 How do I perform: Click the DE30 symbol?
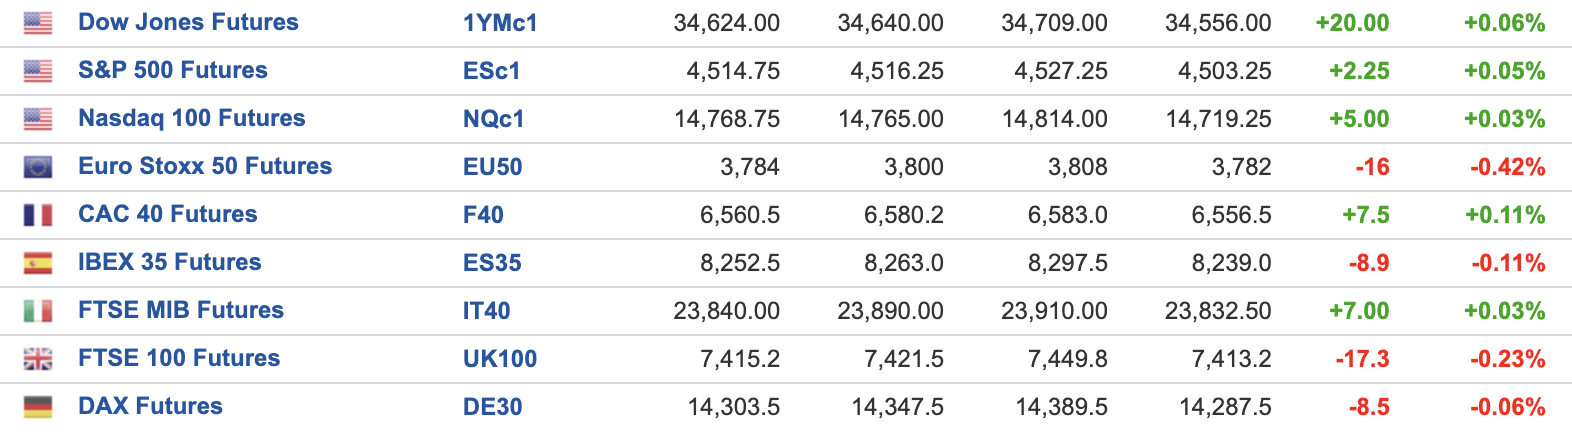point(493,407)
